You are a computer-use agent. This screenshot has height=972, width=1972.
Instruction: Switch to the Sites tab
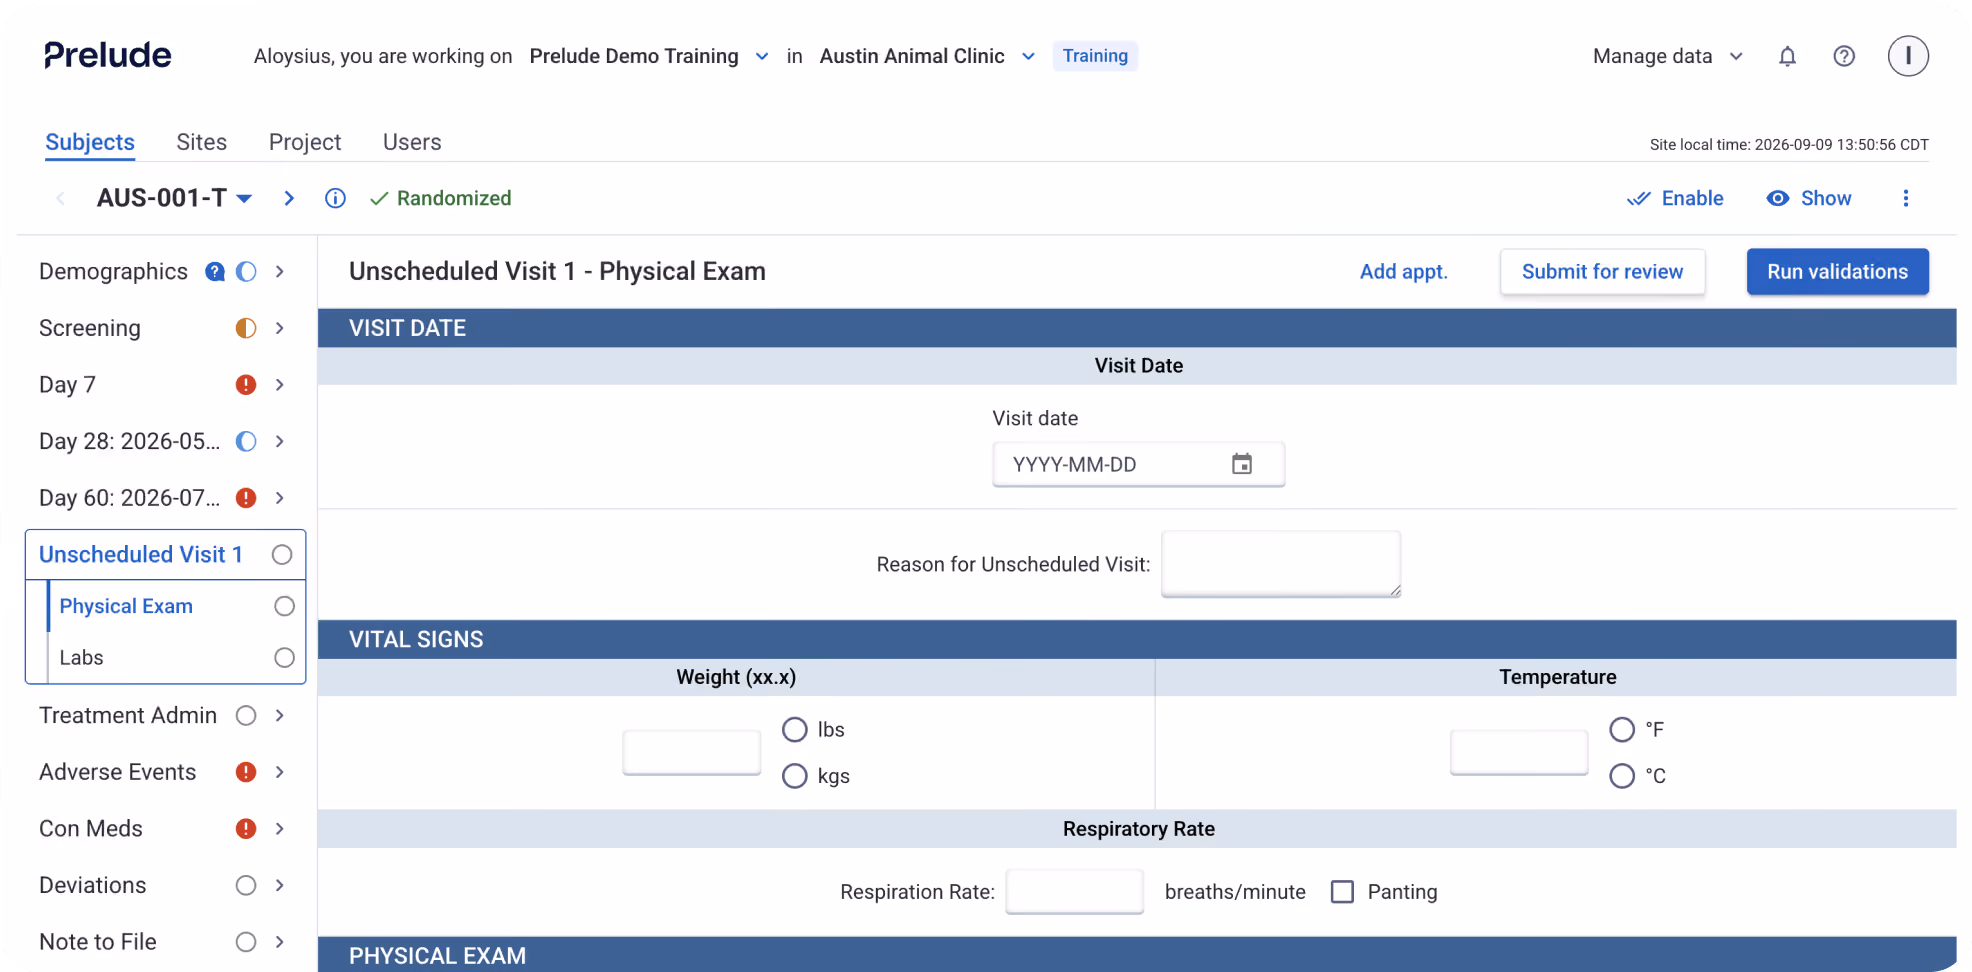[x=202, y=142]
